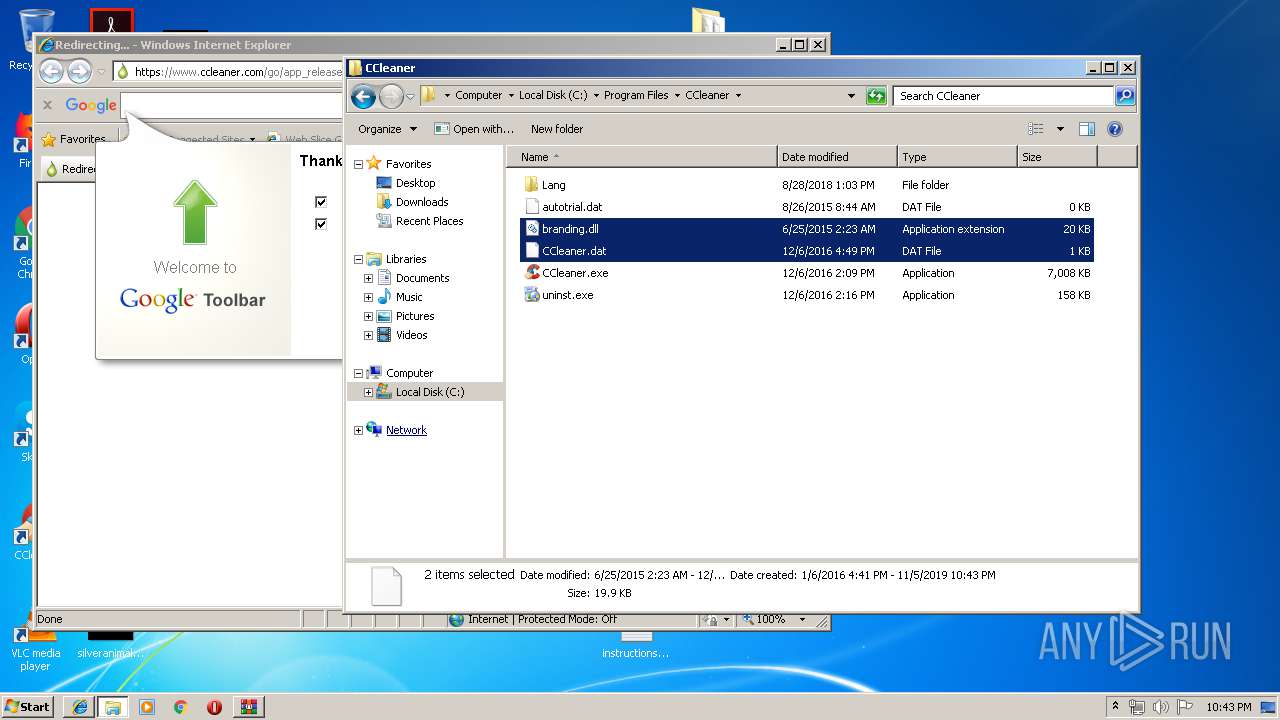Expand the Pictures library node

(x=368, y=316)
